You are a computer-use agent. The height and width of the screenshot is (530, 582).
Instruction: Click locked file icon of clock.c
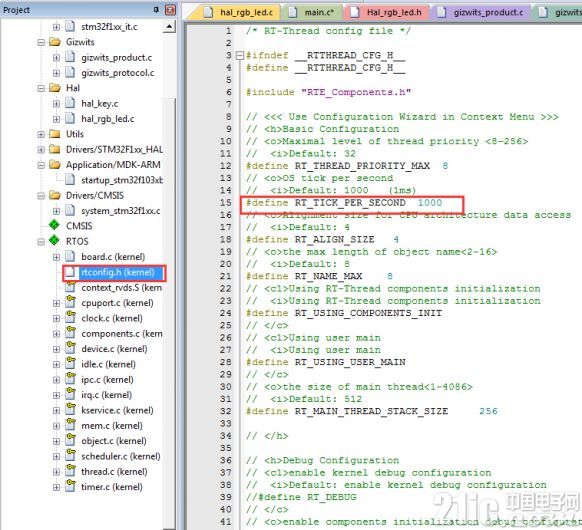[70, 317]
